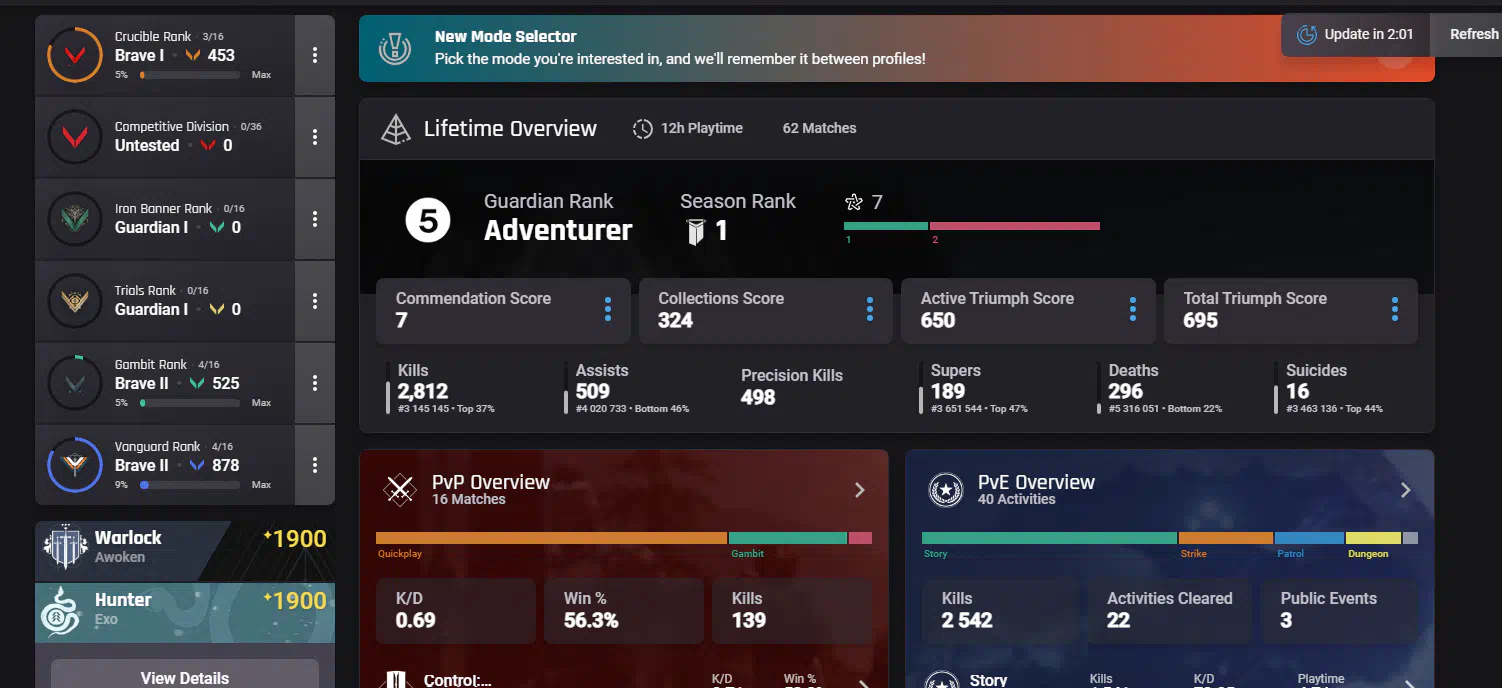1502x688 pixels.
Task: Click the Lifetime Overview pyramid icon
Action: pyautogui.click(x=397, y=129)
